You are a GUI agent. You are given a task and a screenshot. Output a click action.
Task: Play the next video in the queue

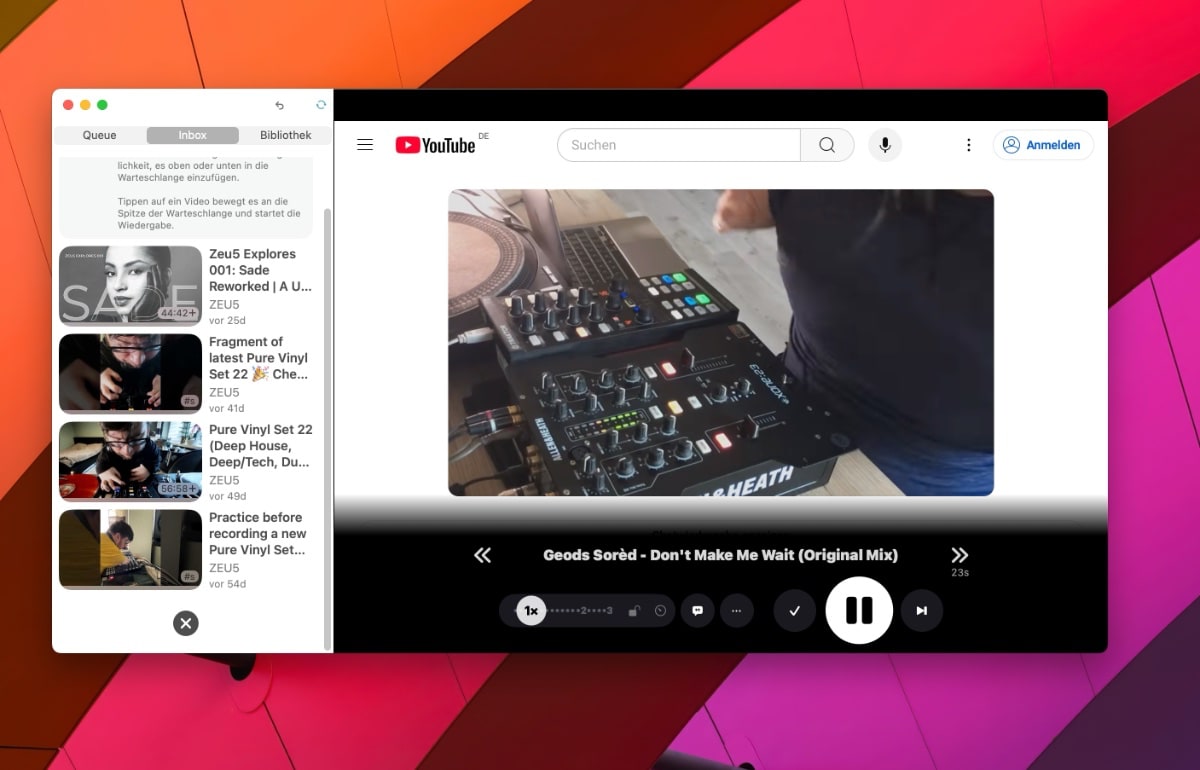(x=922, y=611)
